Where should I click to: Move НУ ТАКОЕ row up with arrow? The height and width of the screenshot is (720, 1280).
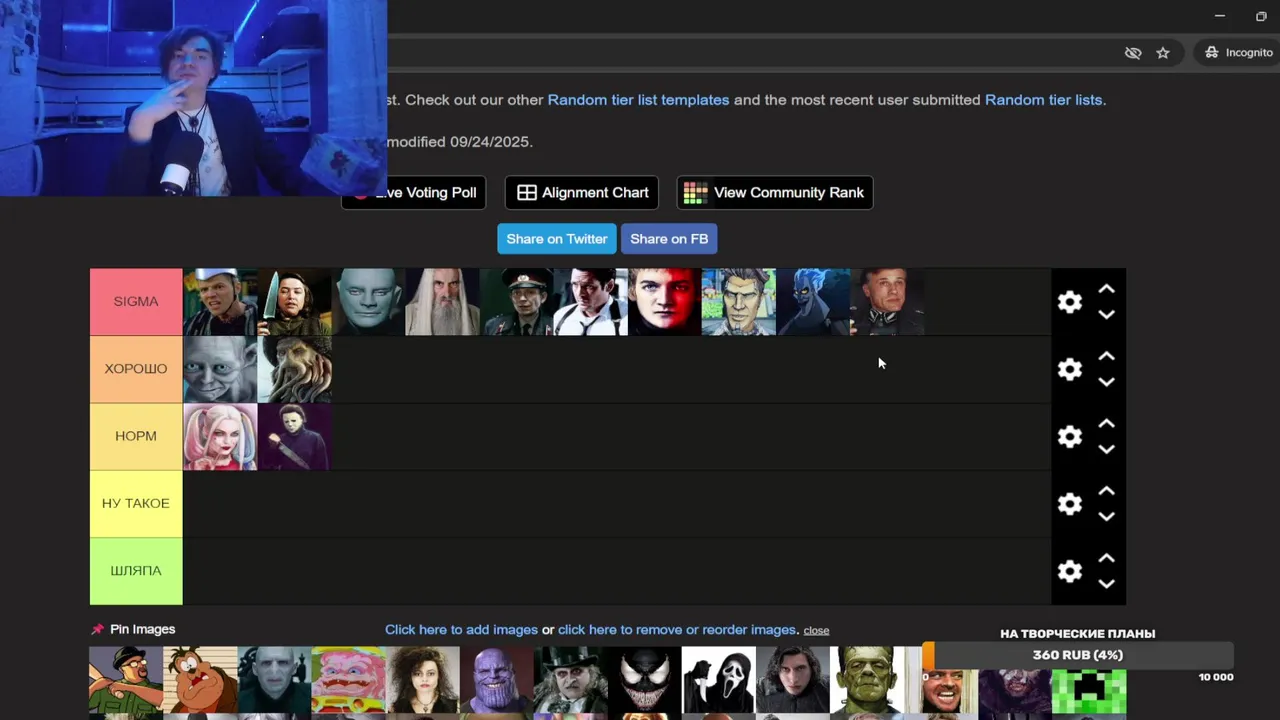(x=1106, y=491)
